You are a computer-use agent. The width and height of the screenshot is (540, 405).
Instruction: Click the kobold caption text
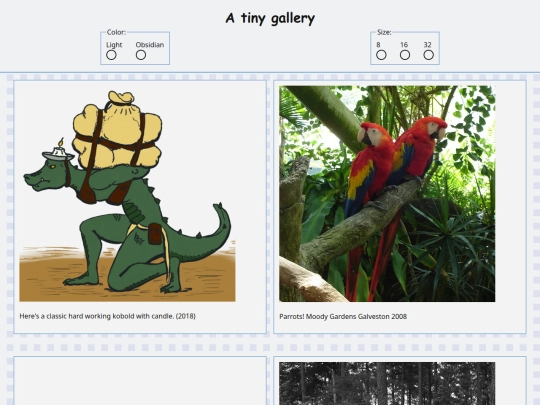click(107, 316)
